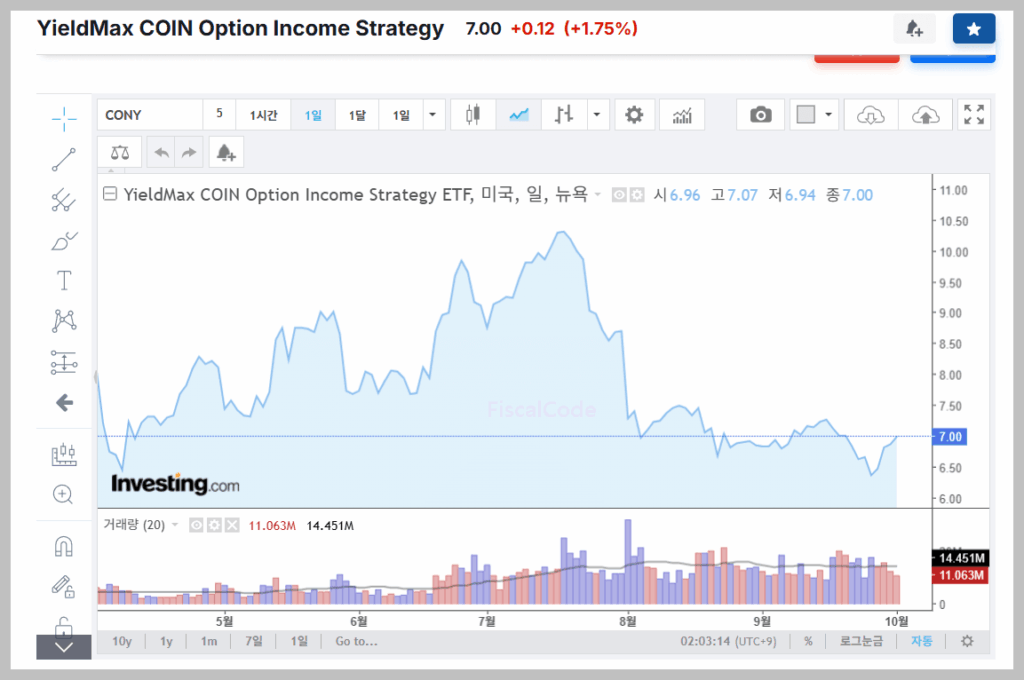
Task: Click the CONY symbol input field
Action: click(x=150, y=115)
